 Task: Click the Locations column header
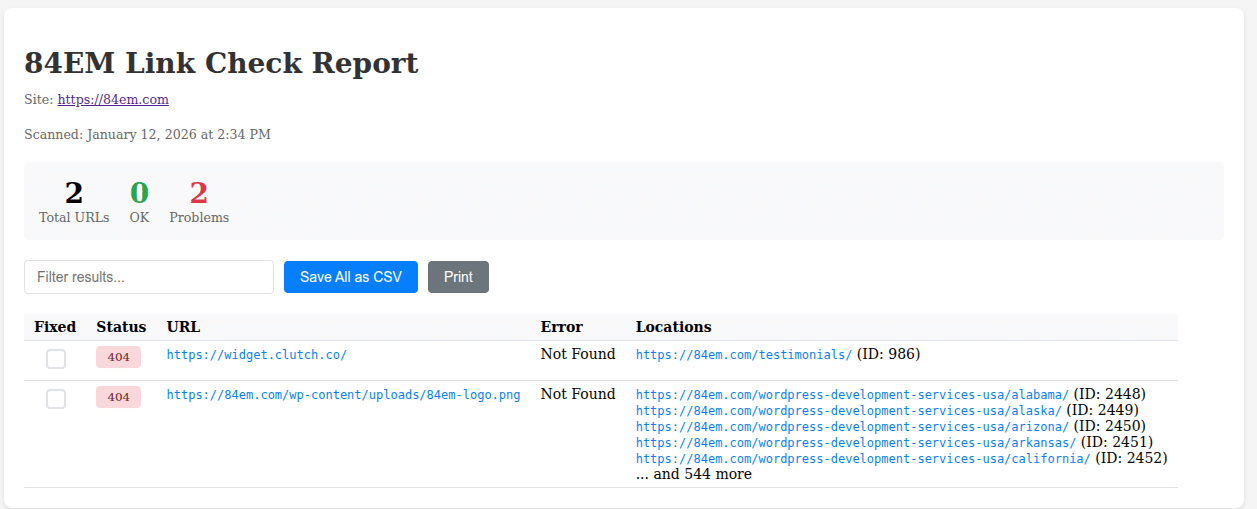674,327
